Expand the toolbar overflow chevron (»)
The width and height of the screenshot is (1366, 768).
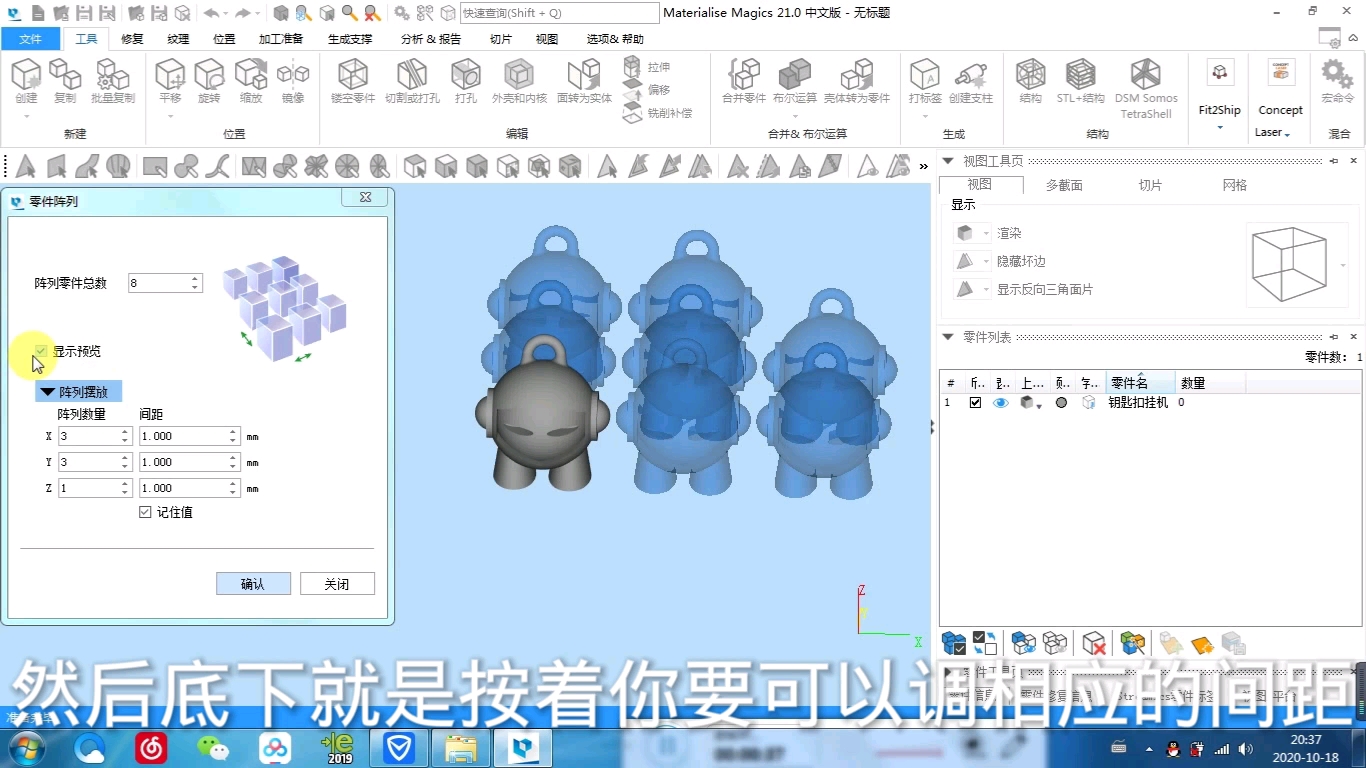click(x=923, y=167)
